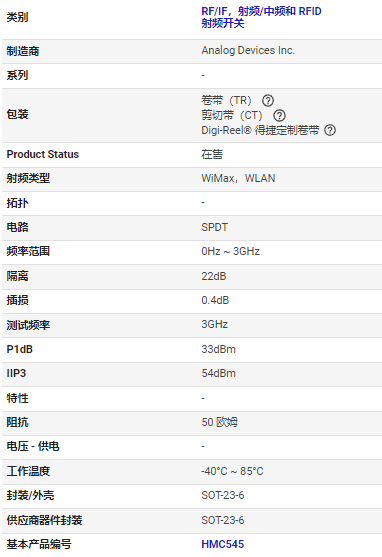Select the 50 欧姆 impedance value

tap(220, 422)
